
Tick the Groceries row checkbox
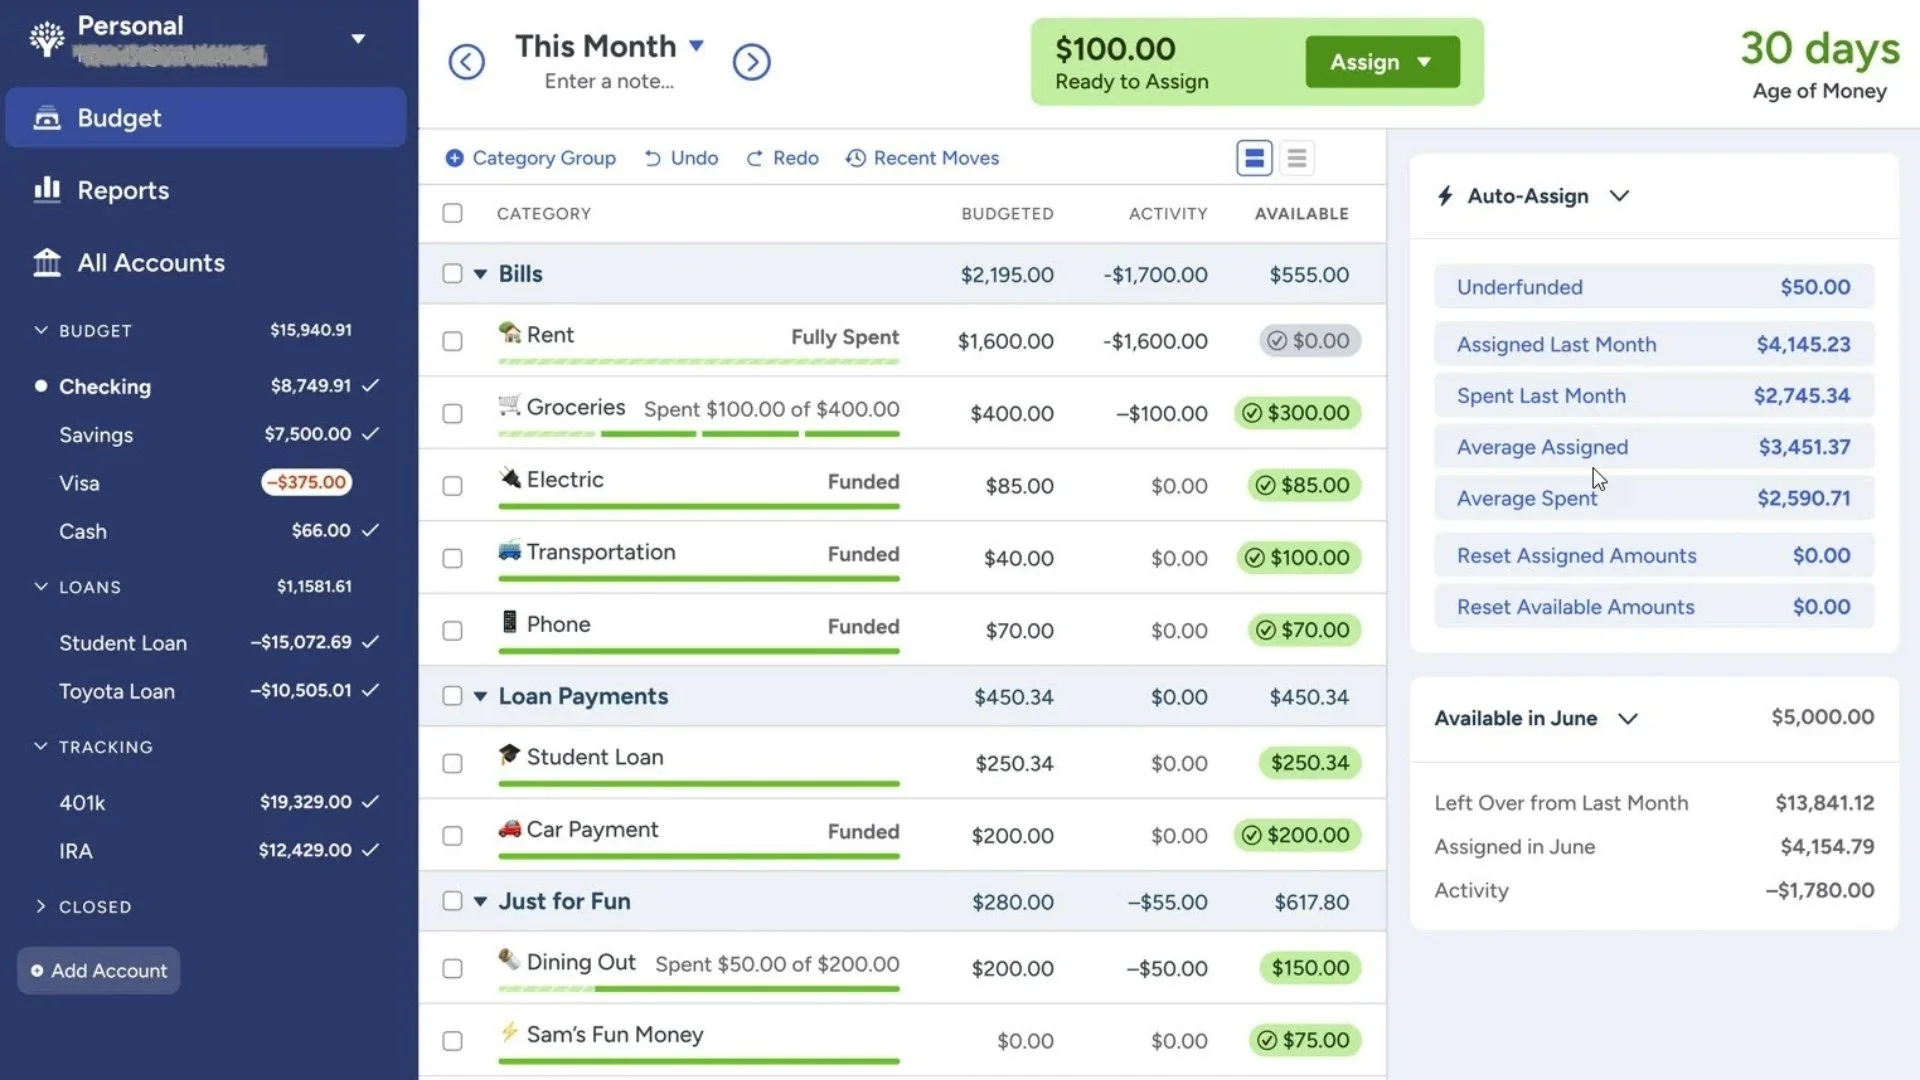pos(452,414)
